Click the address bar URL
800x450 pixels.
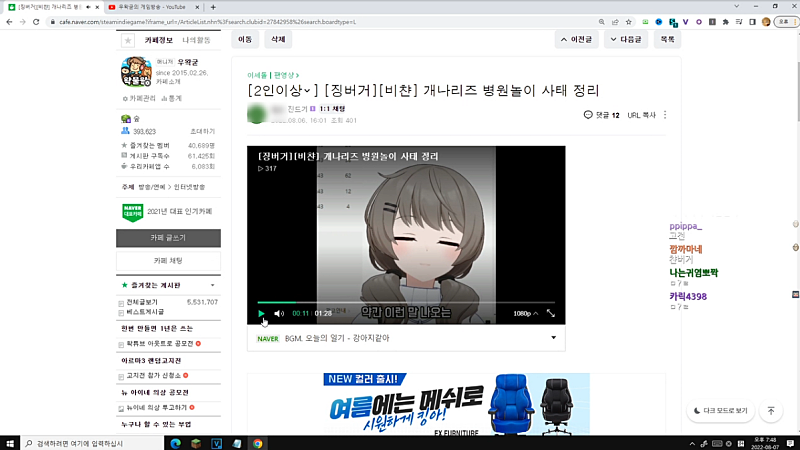[x=208, y=22]
